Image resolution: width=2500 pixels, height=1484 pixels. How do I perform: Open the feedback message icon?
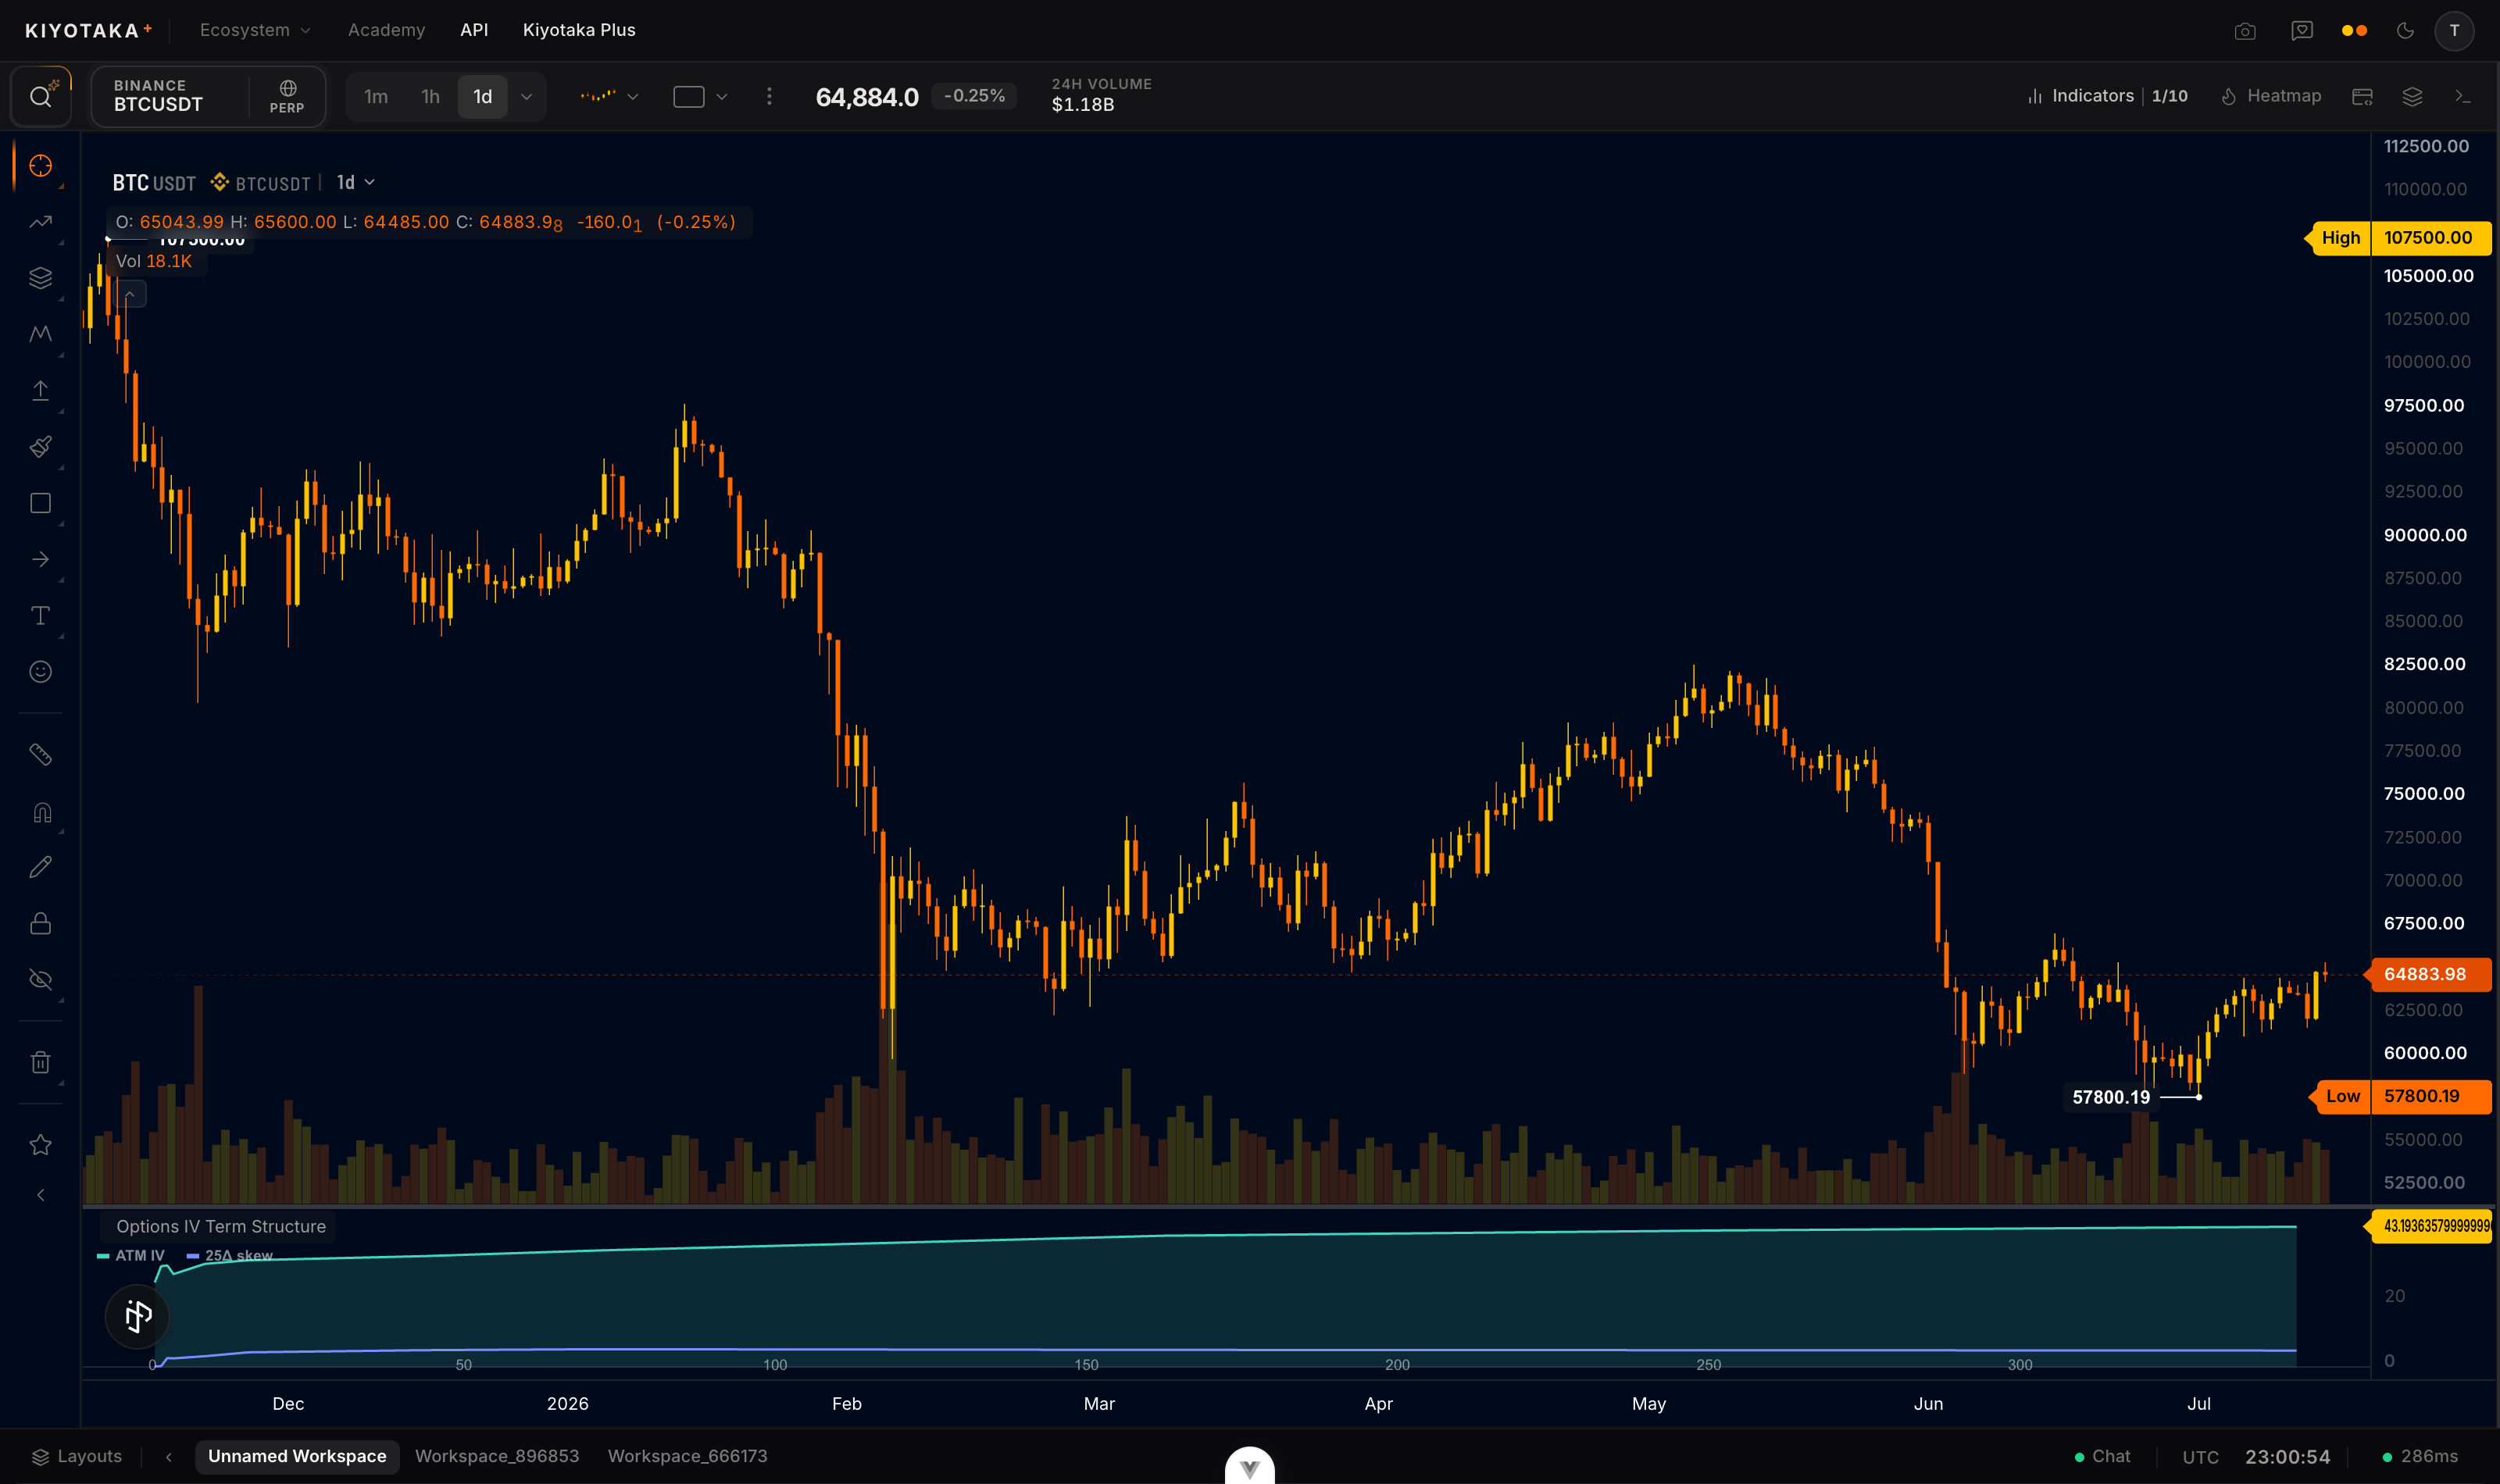tap(2302, 31)
